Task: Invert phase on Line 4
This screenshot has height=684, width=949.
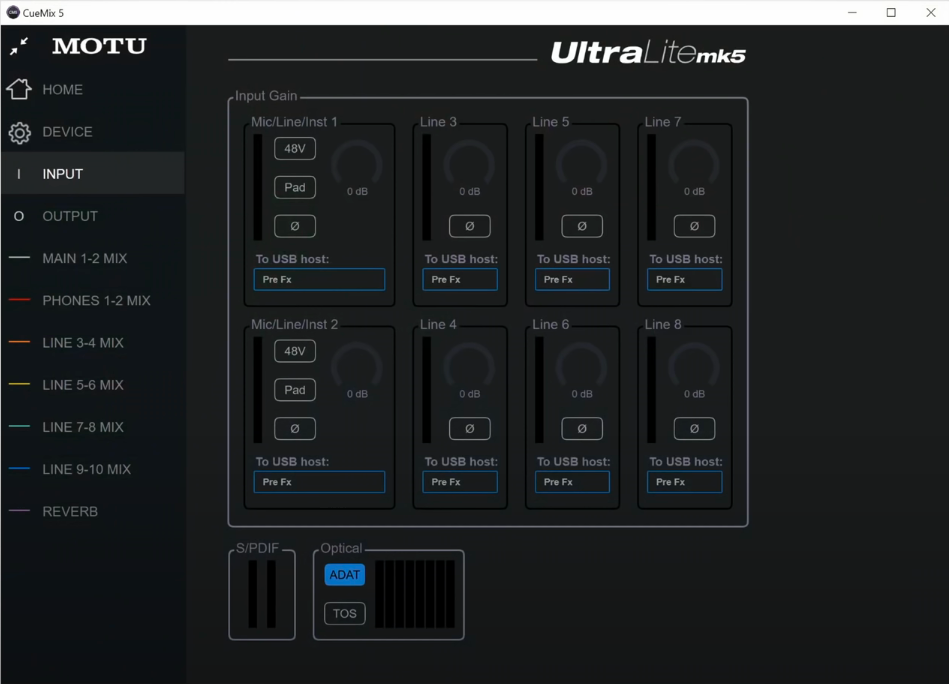Action: 470,429
